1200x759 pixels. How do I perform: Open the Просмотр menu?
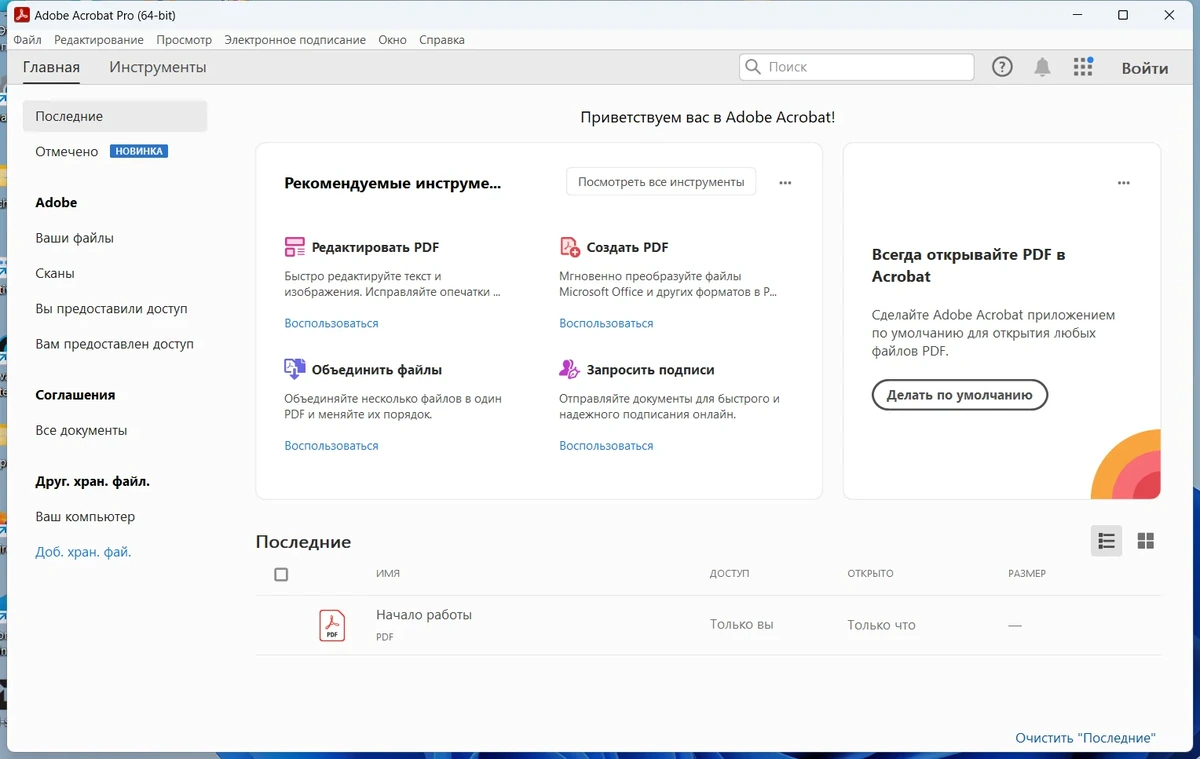coord(184,40)
